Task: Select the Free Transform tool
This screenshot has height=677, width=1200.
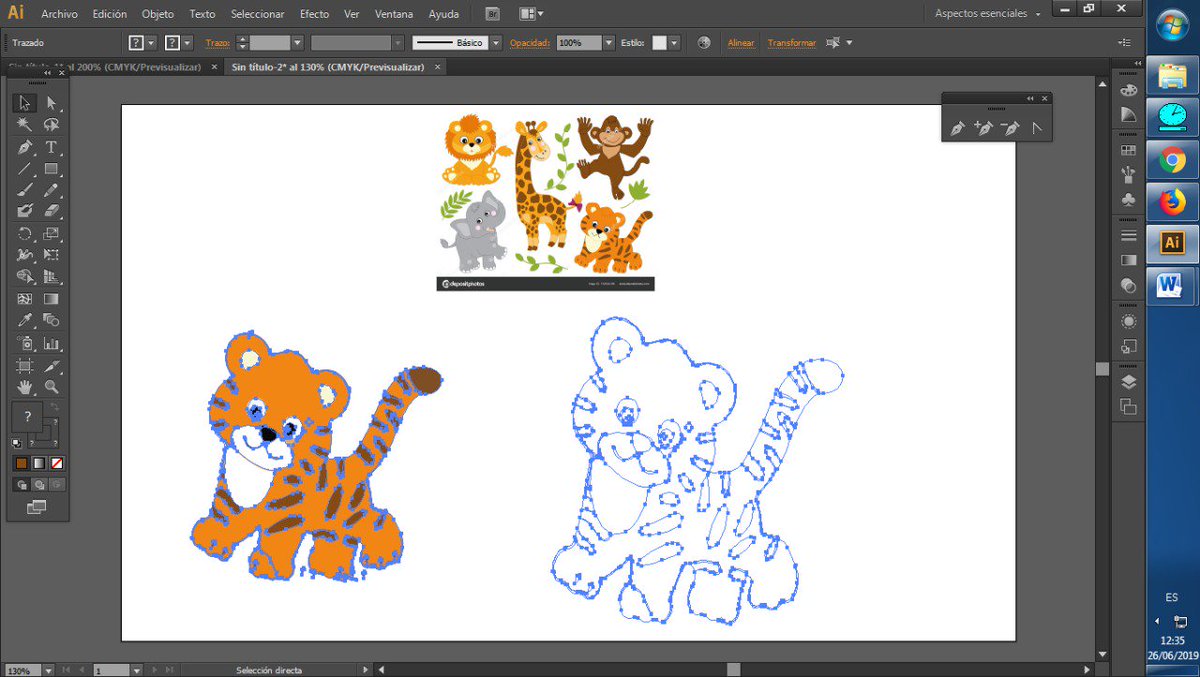Action: (x=51, y=255)
